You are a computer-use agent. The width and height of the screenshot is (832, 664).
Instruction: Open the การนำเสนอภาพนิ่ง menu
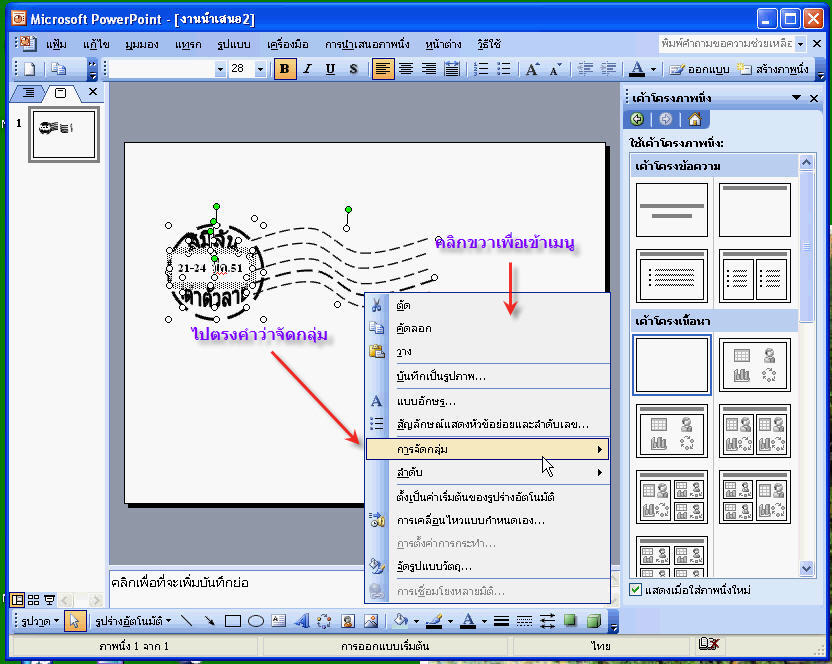tap(367, 44)
